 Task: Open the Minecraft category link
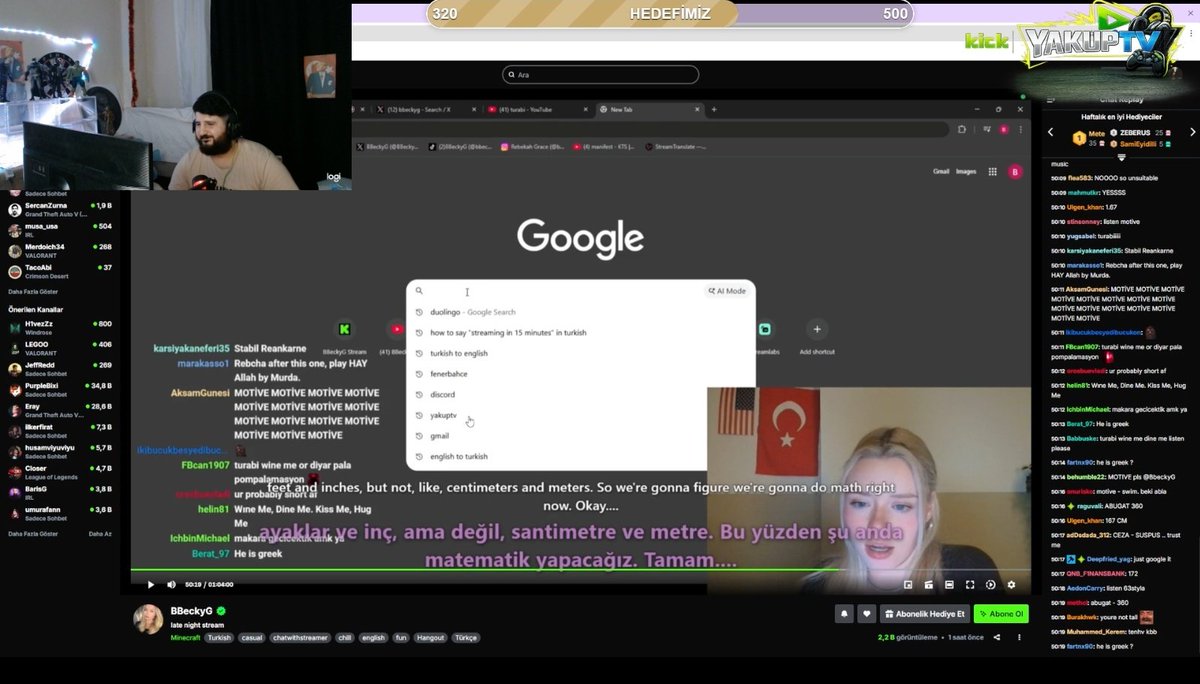coord(186,637)
